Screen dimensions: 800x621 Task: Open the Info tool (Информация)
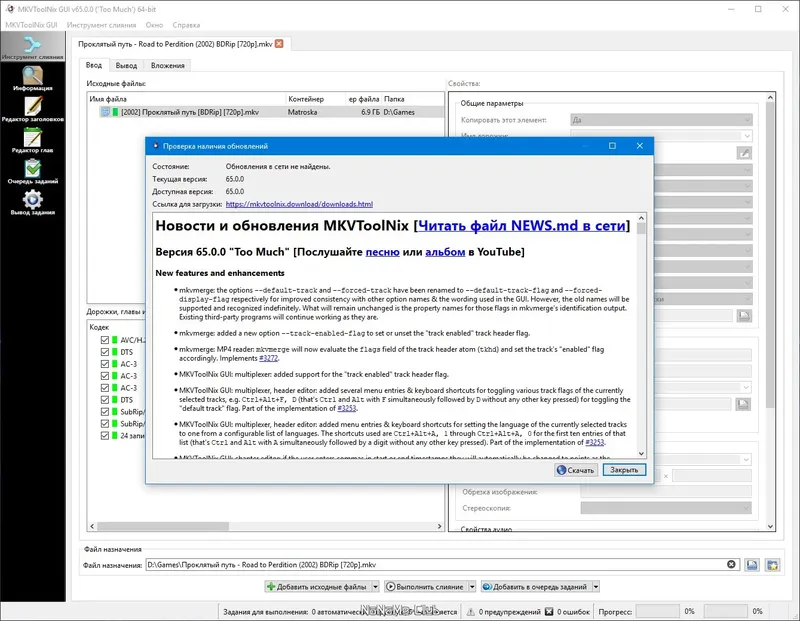[x=33, y=79]
